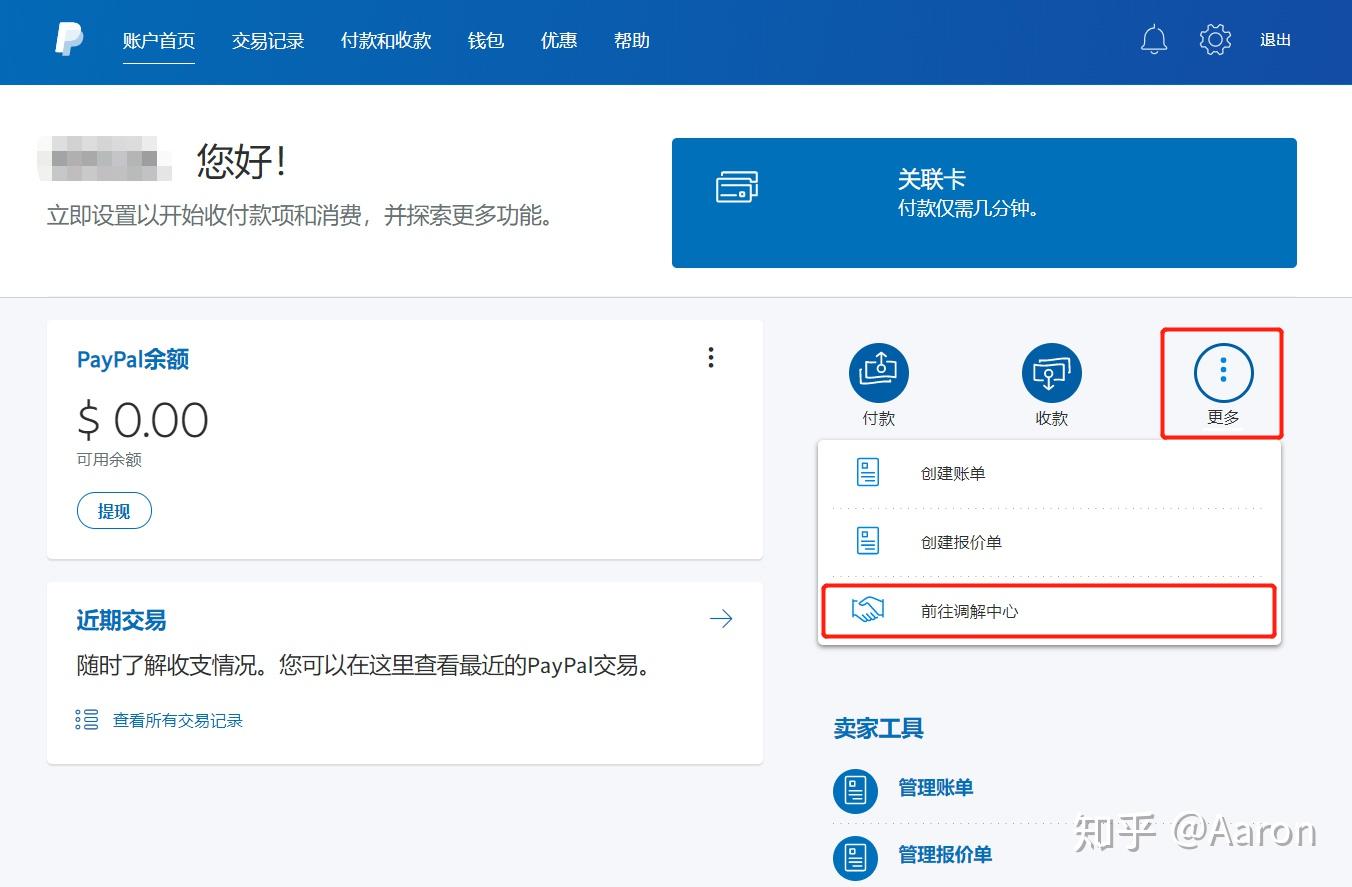Open account settings via the gear icon
The width and height of the screenshot is (1352, 887).
click(x=1214, y=39)
